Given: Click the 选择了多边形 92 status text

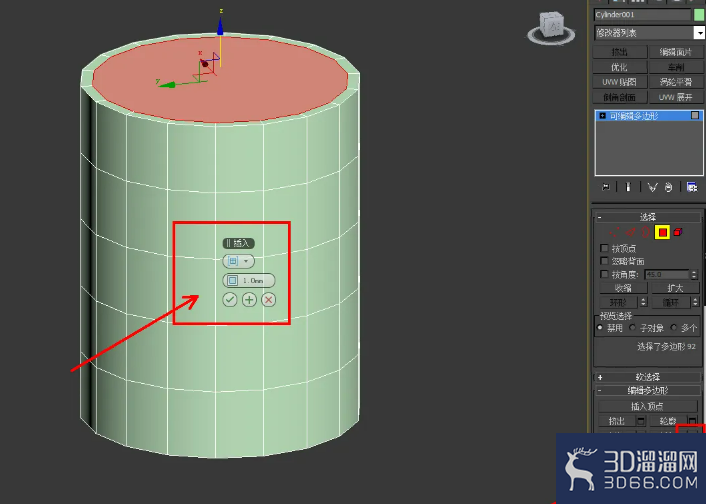Looking at the screenshot, I should pyautogui.click(x=666, y=346).
